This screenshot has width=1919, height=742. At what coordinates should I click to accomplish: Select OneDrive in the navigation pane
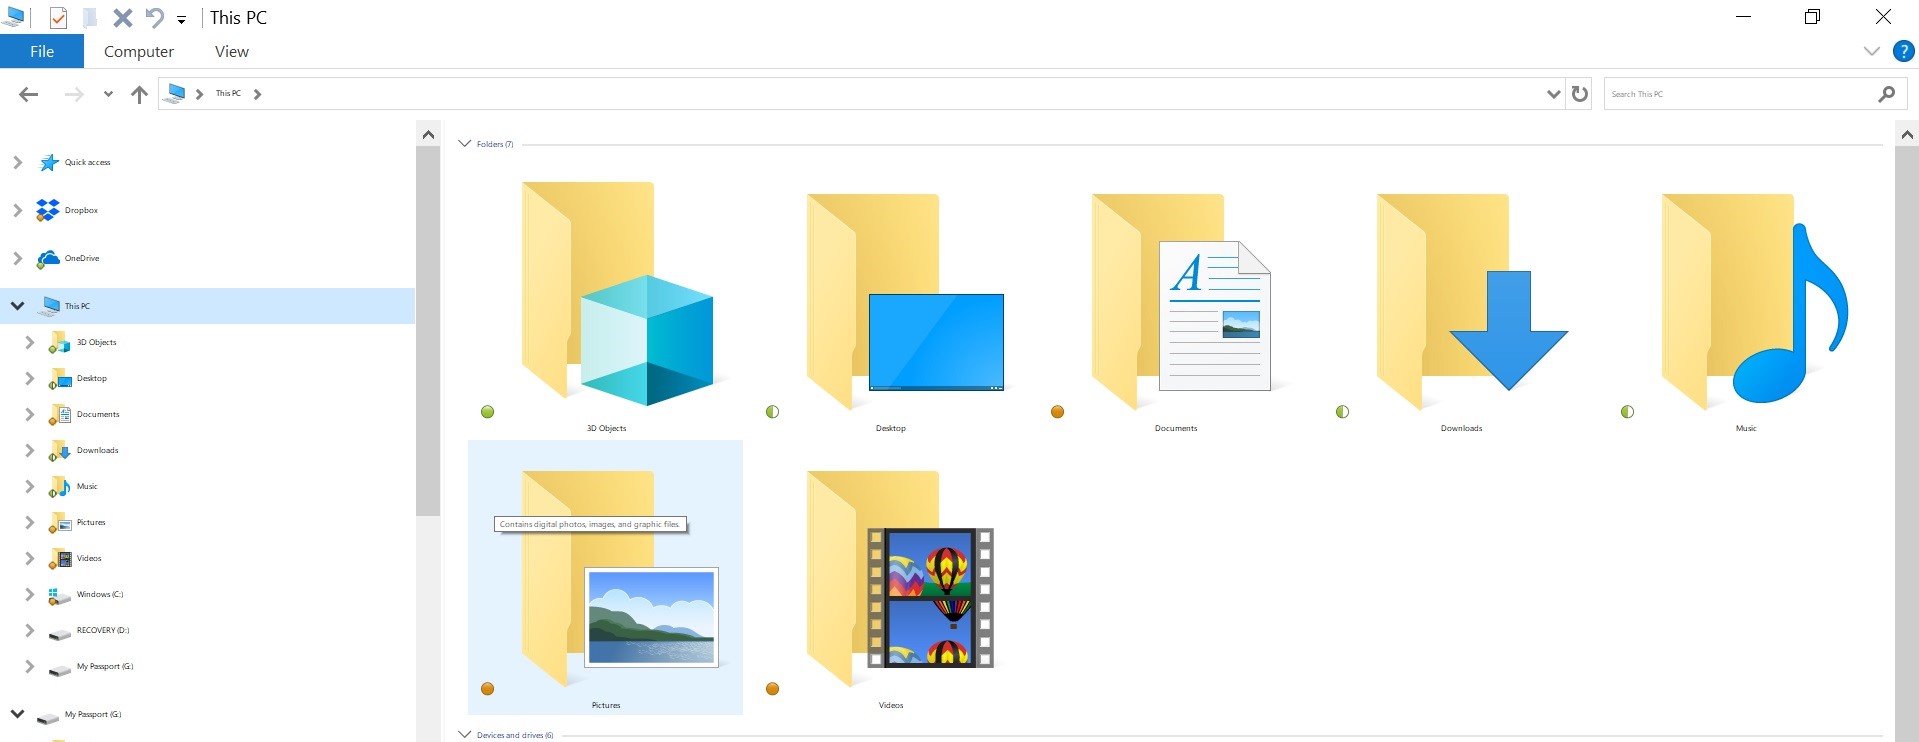point(81,258)
